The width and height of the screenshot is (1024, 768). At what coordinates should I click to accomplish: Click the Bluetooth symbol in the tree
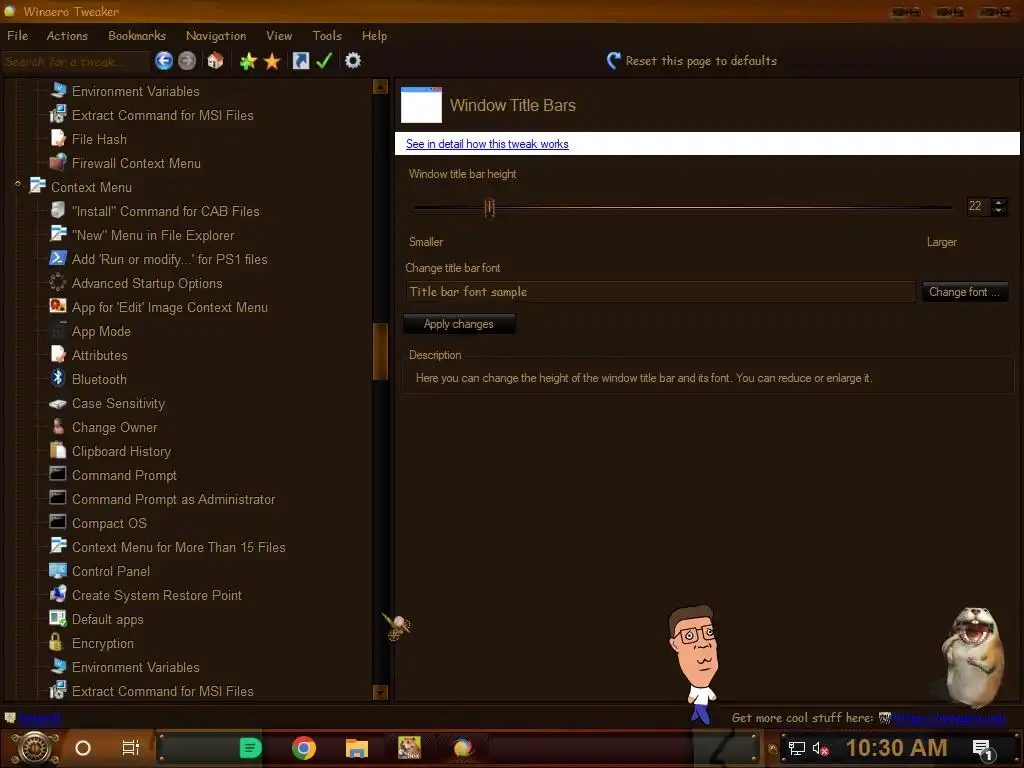click(58, 378)
